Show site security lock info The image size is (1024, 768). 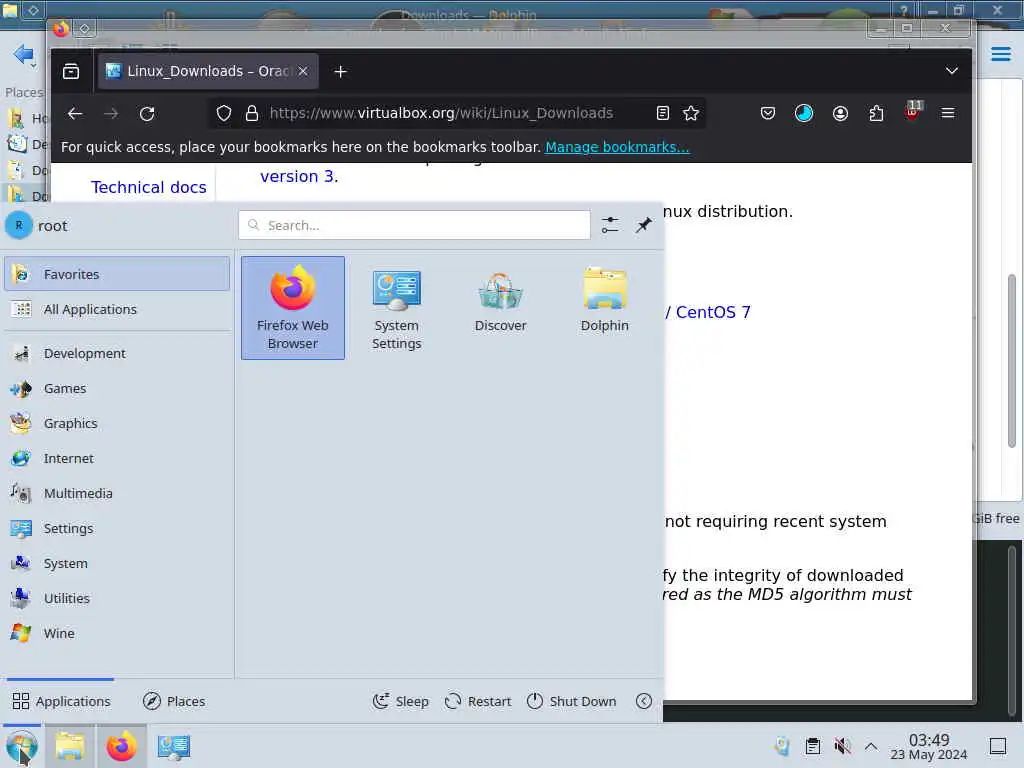pos(252,113)
